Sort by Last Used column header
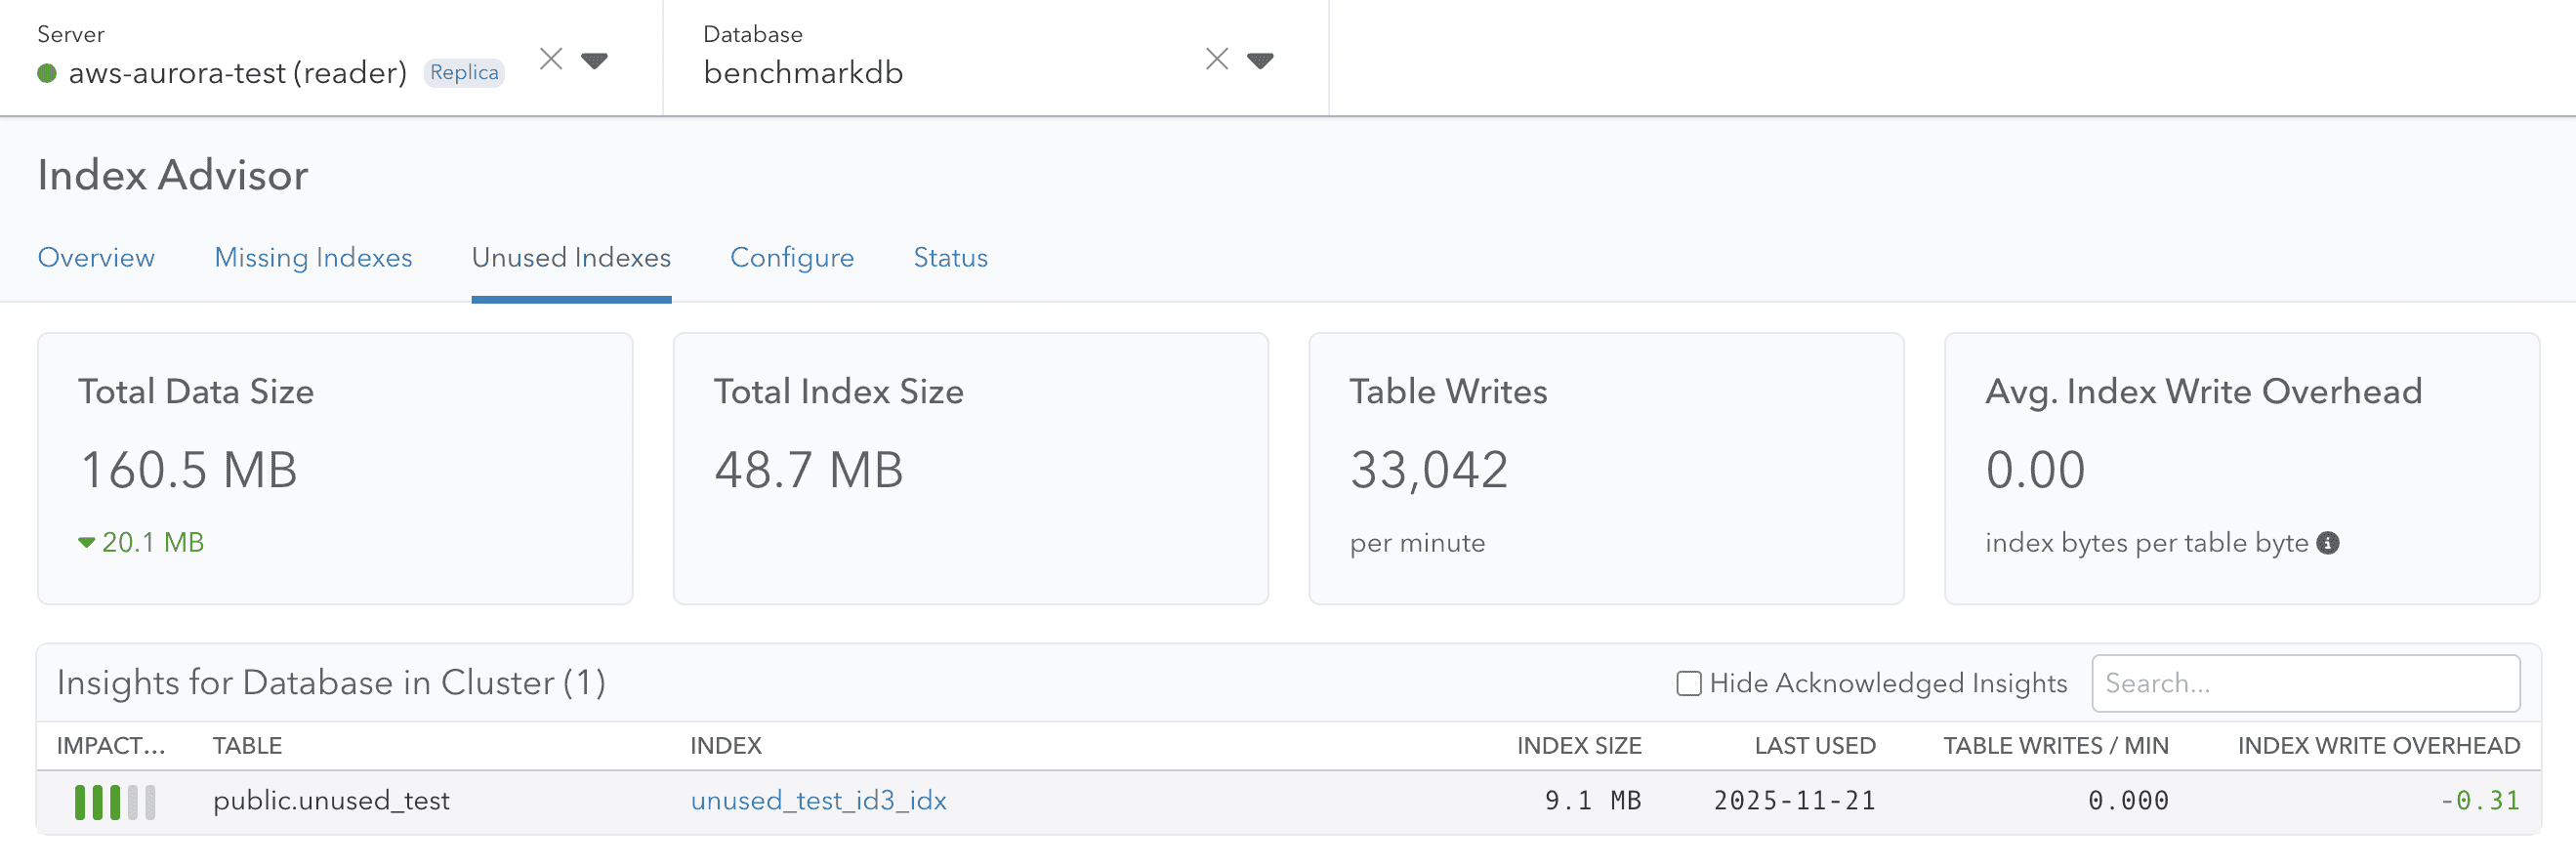The image size is (2576, 867). pos(1814,746)
